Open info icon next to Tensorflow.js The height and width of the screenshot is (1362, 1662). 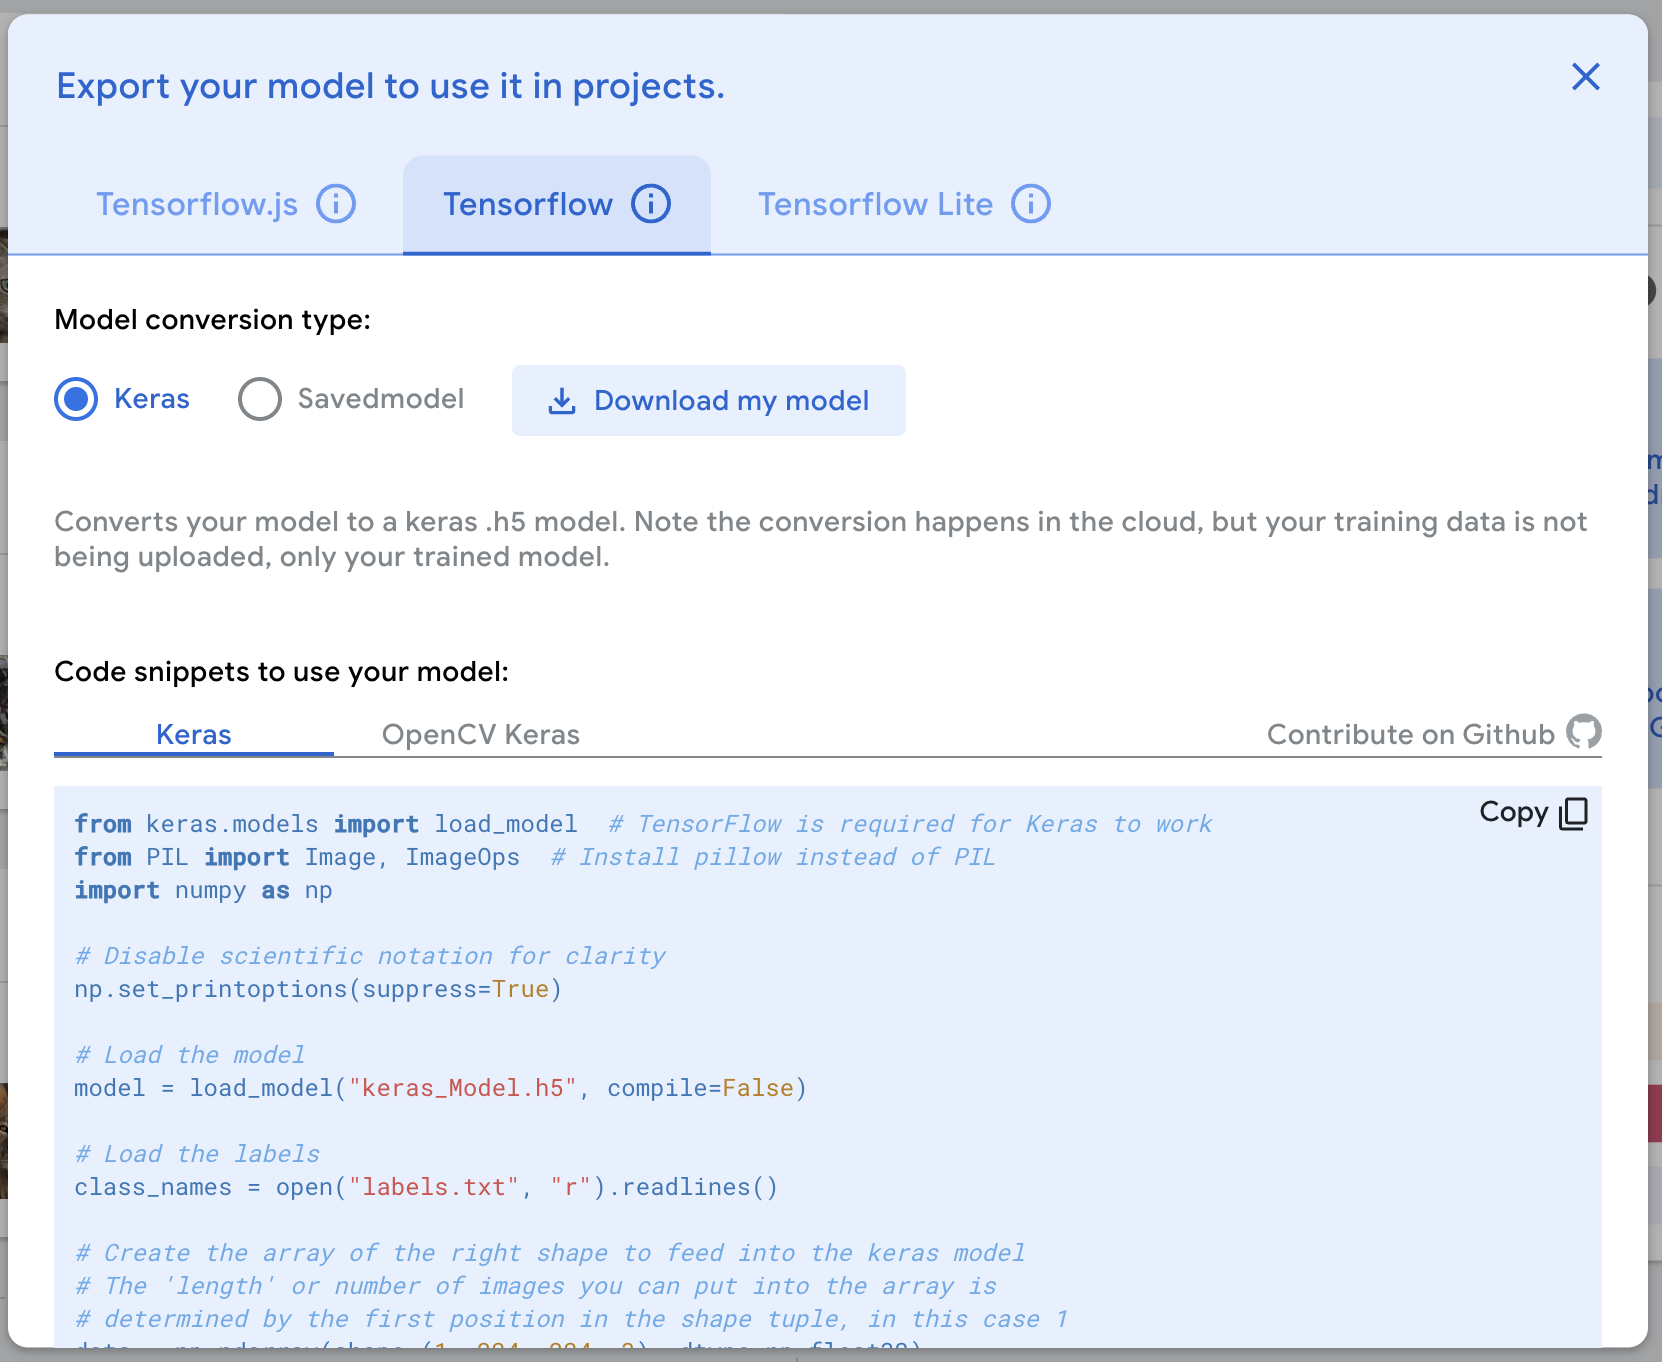tap(336, 204)
